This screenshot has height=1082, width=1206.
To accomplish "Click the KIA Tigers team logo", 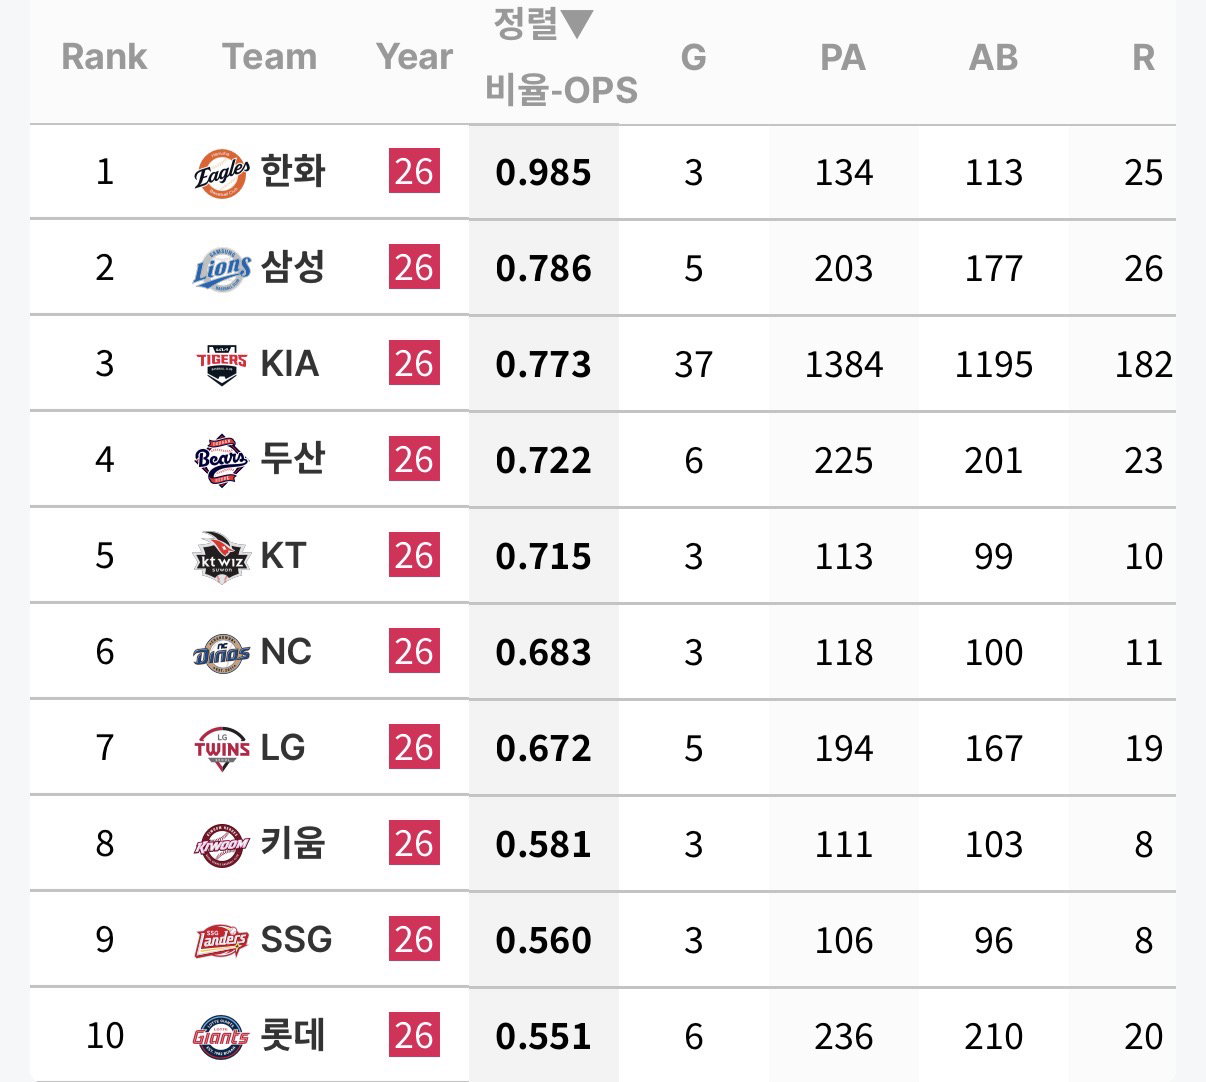I will point(221,364).
